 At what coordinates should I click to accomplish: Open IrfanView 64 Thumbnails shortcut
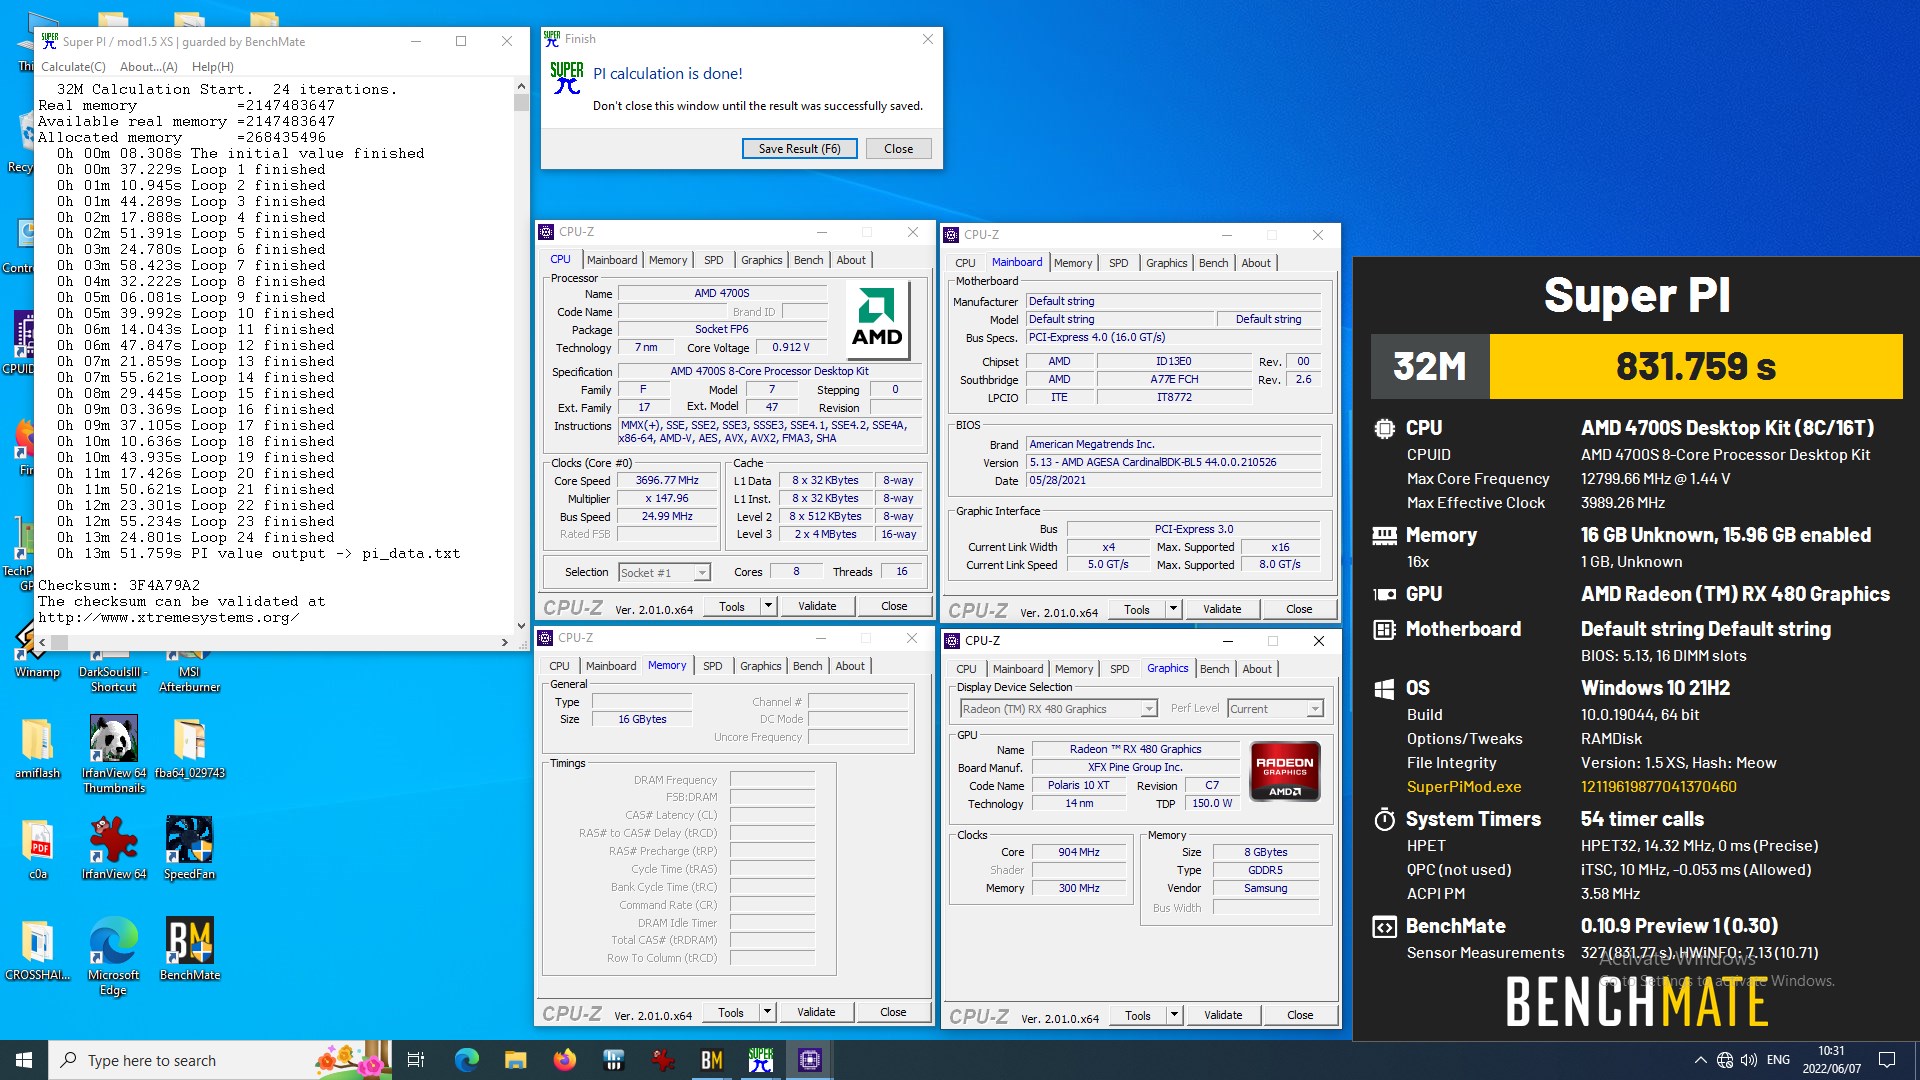[x=113, y=754]
